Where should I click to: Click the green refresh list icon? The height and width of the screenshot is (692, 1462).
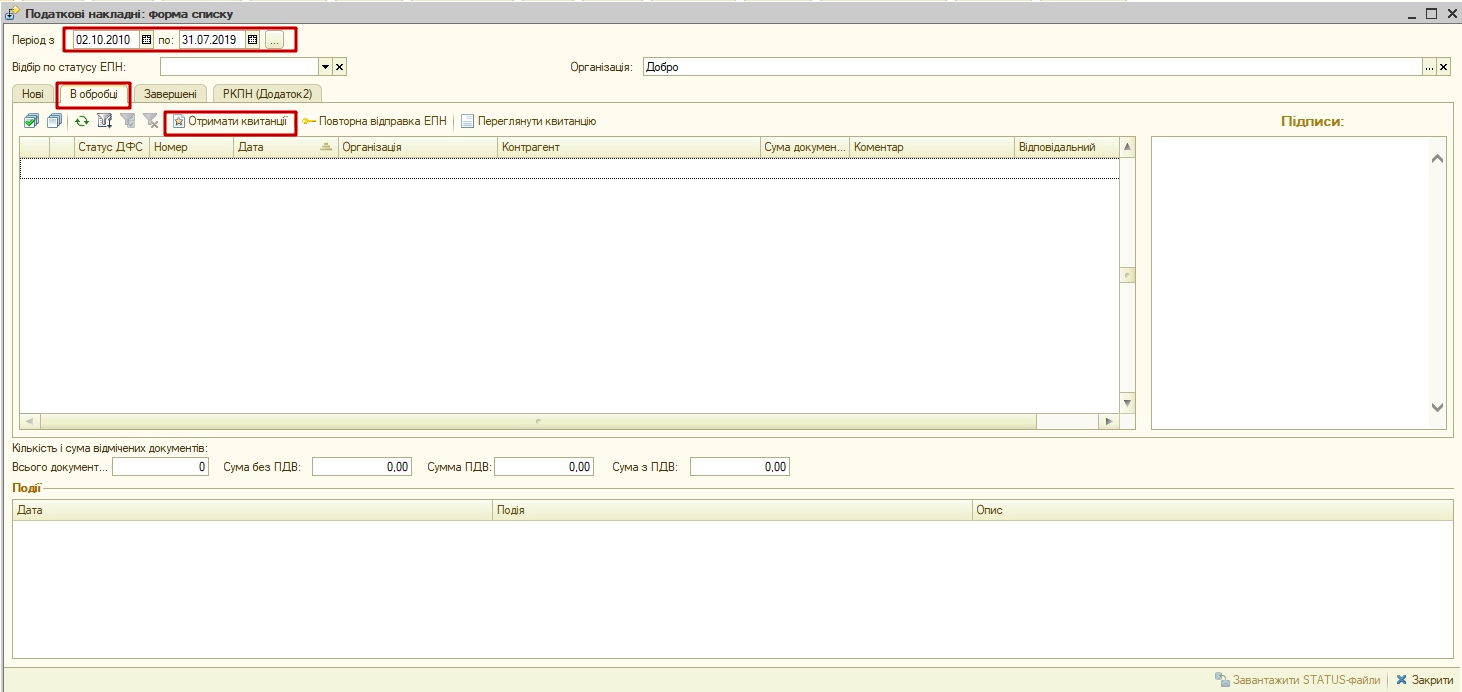point(82,121)
